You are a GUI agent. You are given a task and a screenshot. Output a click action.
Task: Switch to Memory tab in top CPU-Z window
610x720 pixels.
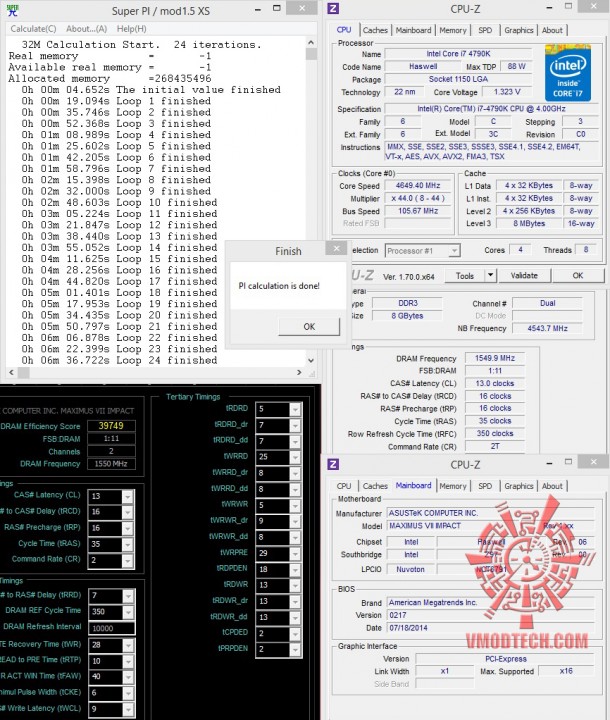(453, 30)
